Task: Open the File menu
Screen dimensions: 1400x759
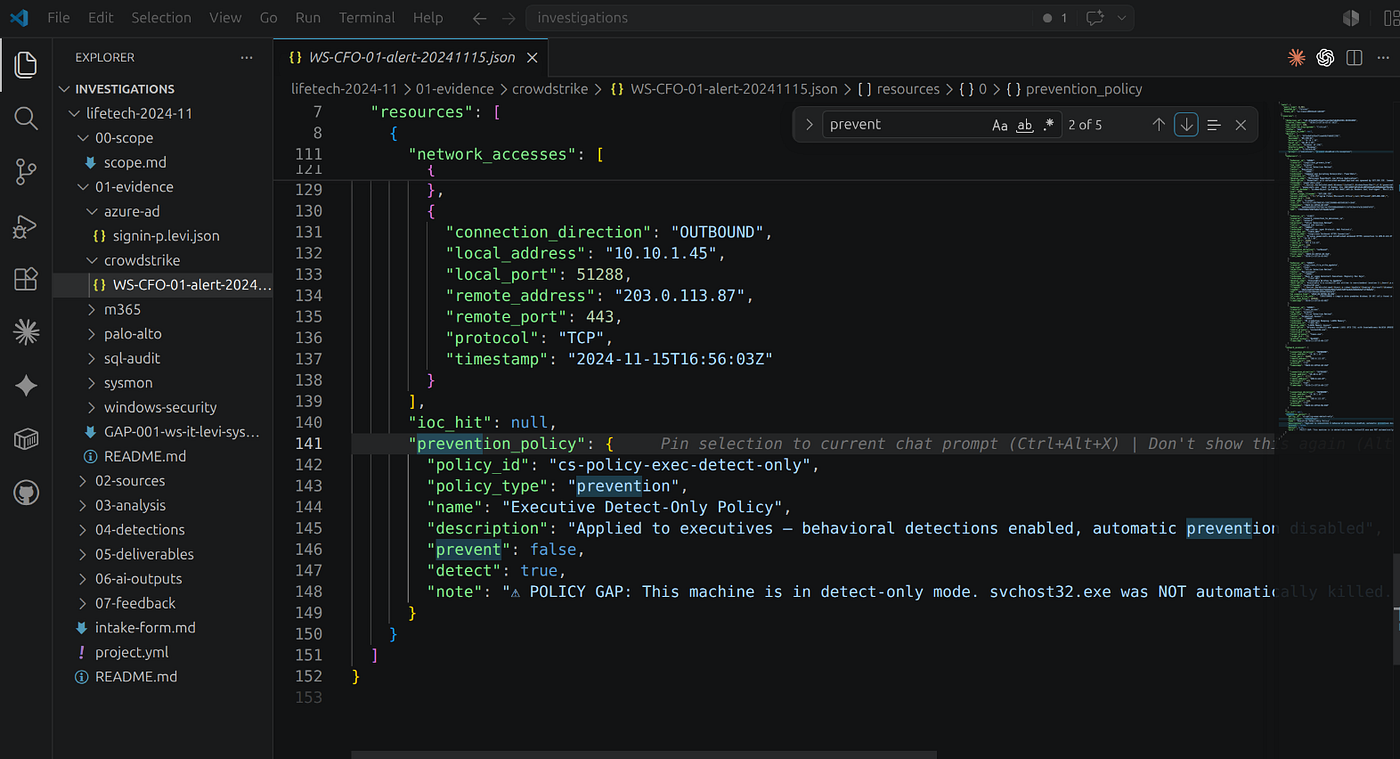Action: (58, 18)
